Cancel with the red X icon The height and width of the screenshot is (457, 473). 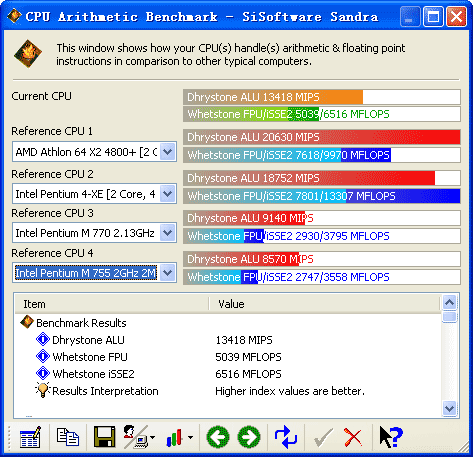pos(353,437)
